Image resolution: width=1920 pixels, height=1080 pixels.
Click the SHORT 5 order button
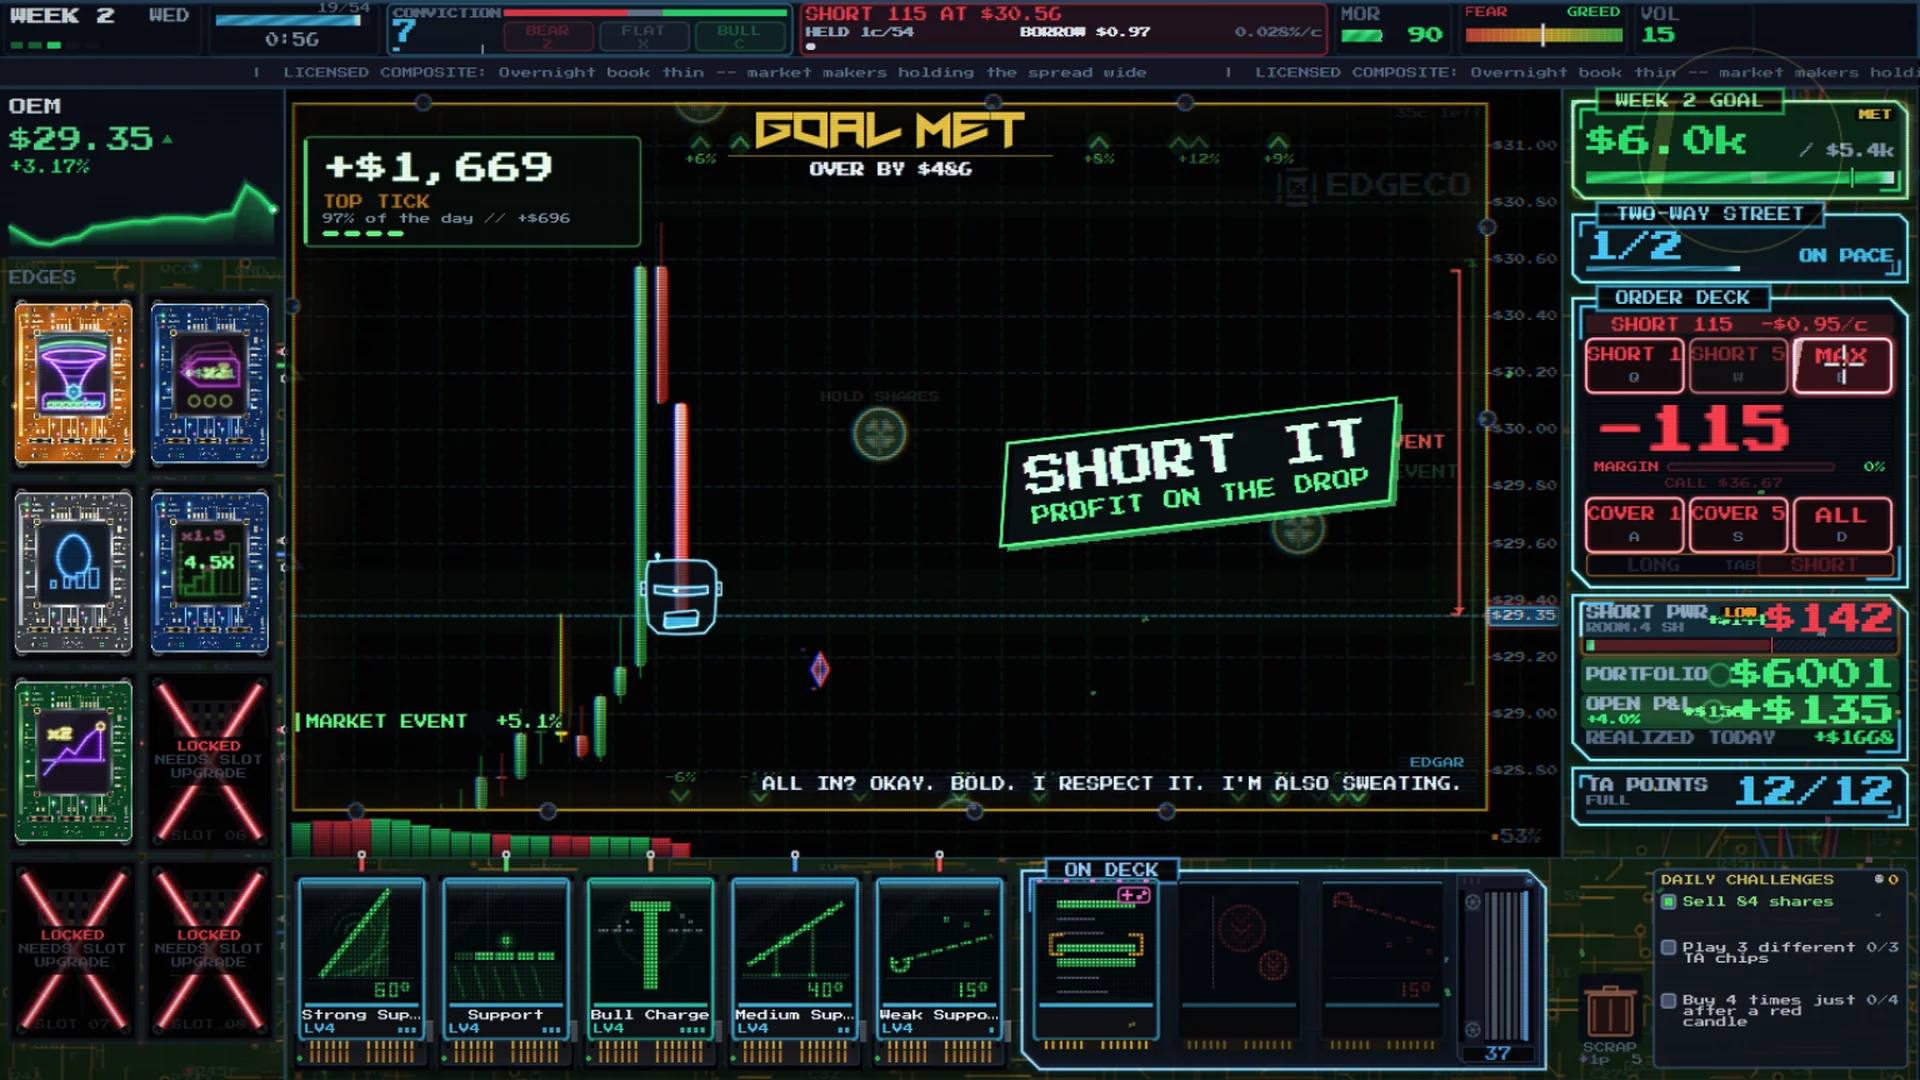click(x=1737, y=365)
